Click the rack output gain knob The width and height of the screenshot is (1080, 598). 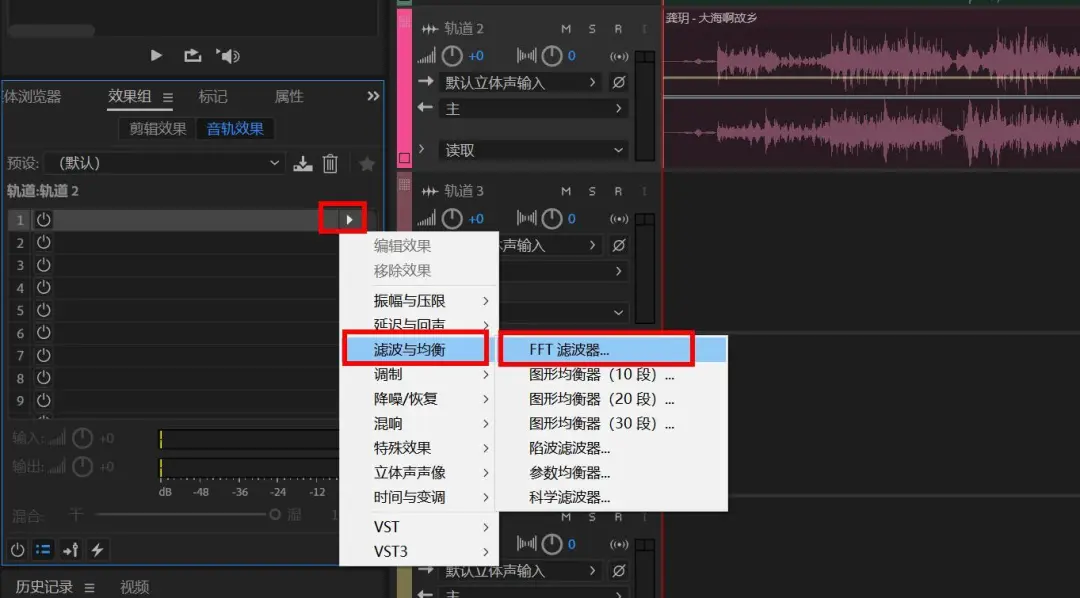pos(83,467)
